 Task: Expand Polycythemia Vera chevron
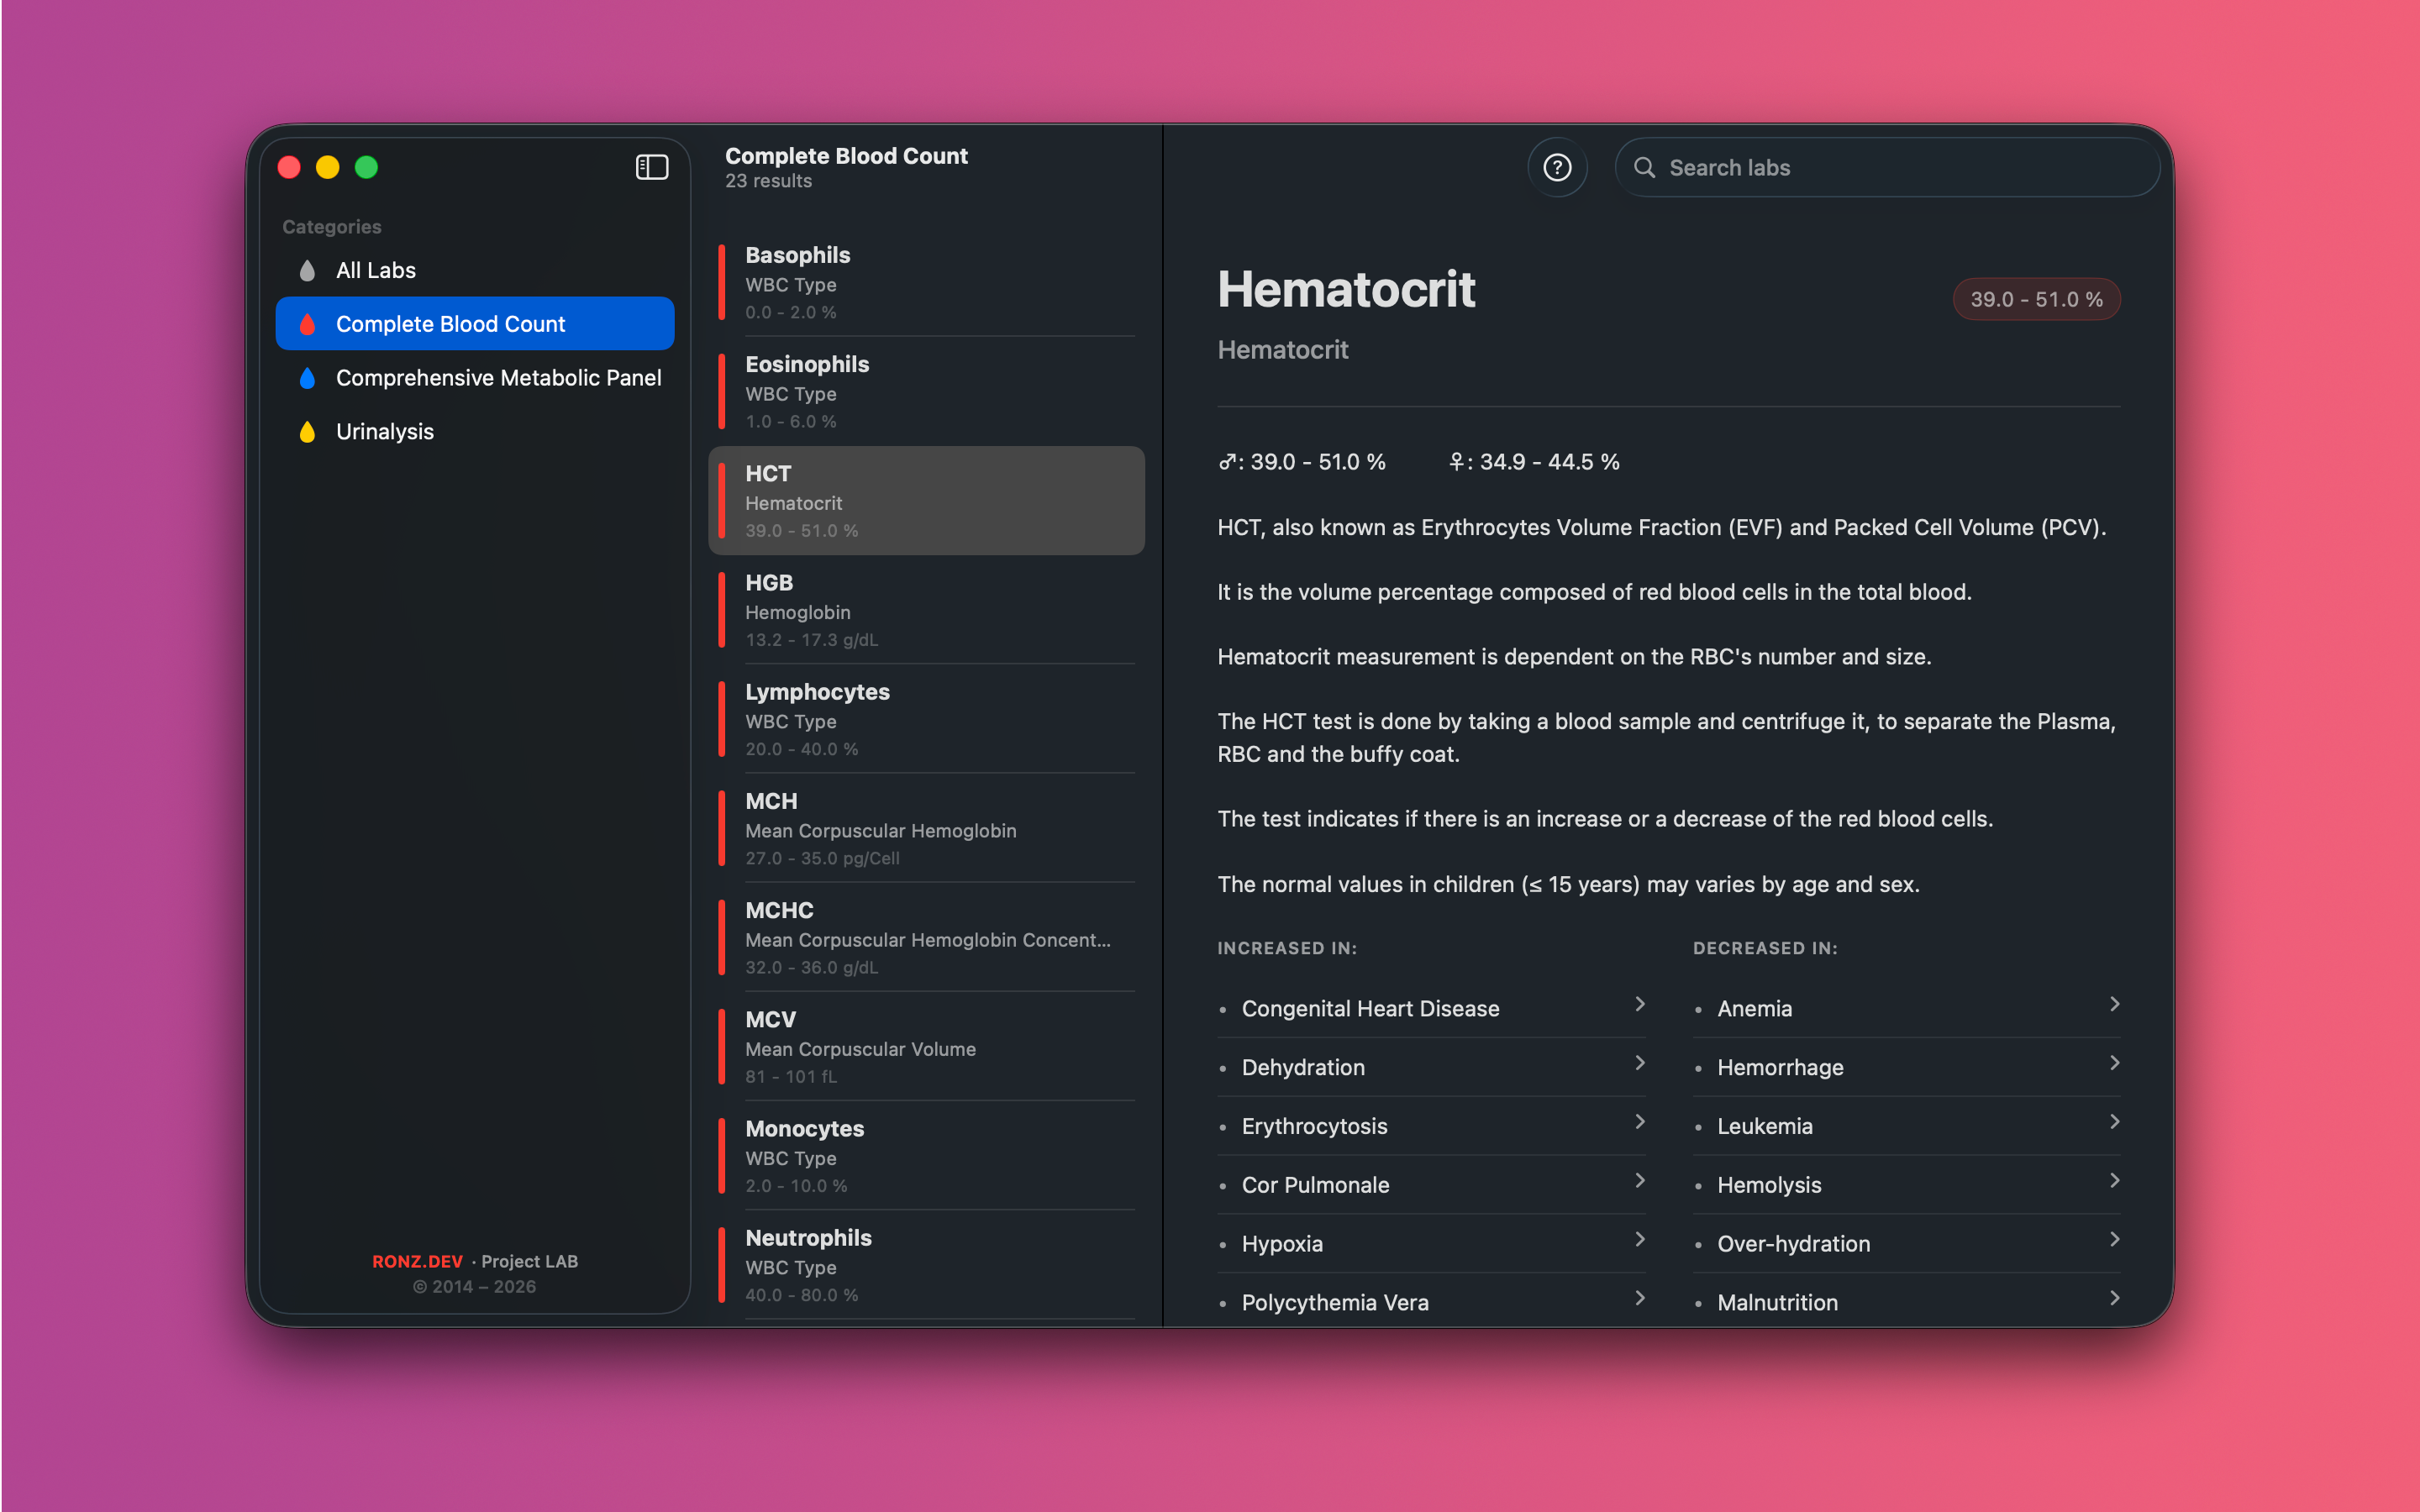coord(1640,1298)
